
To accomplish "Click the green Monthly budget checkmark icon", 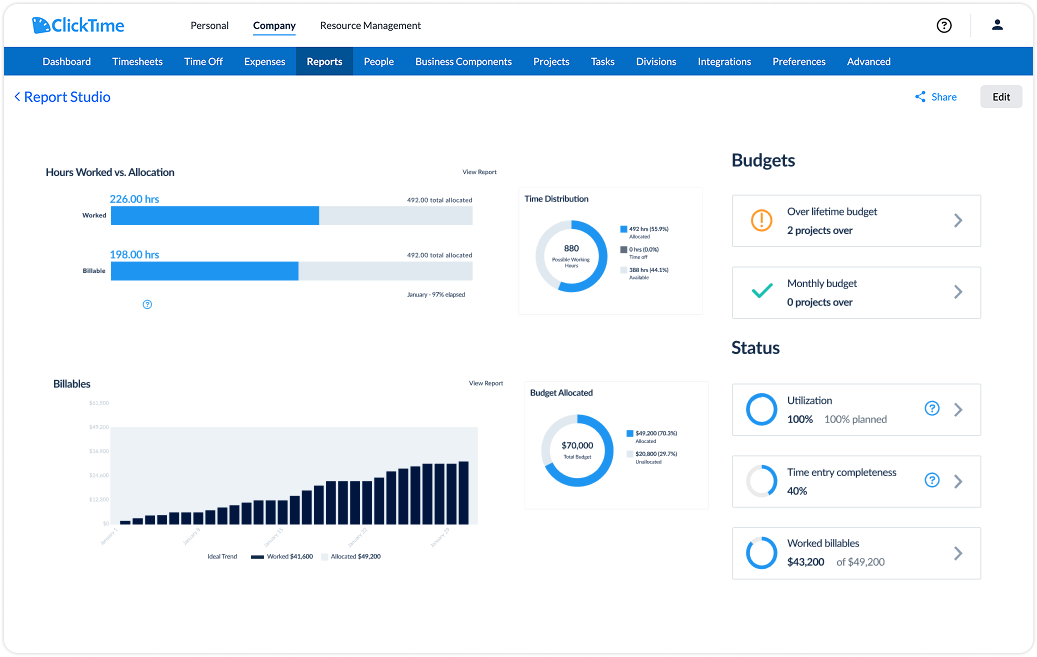I will 762,292.
